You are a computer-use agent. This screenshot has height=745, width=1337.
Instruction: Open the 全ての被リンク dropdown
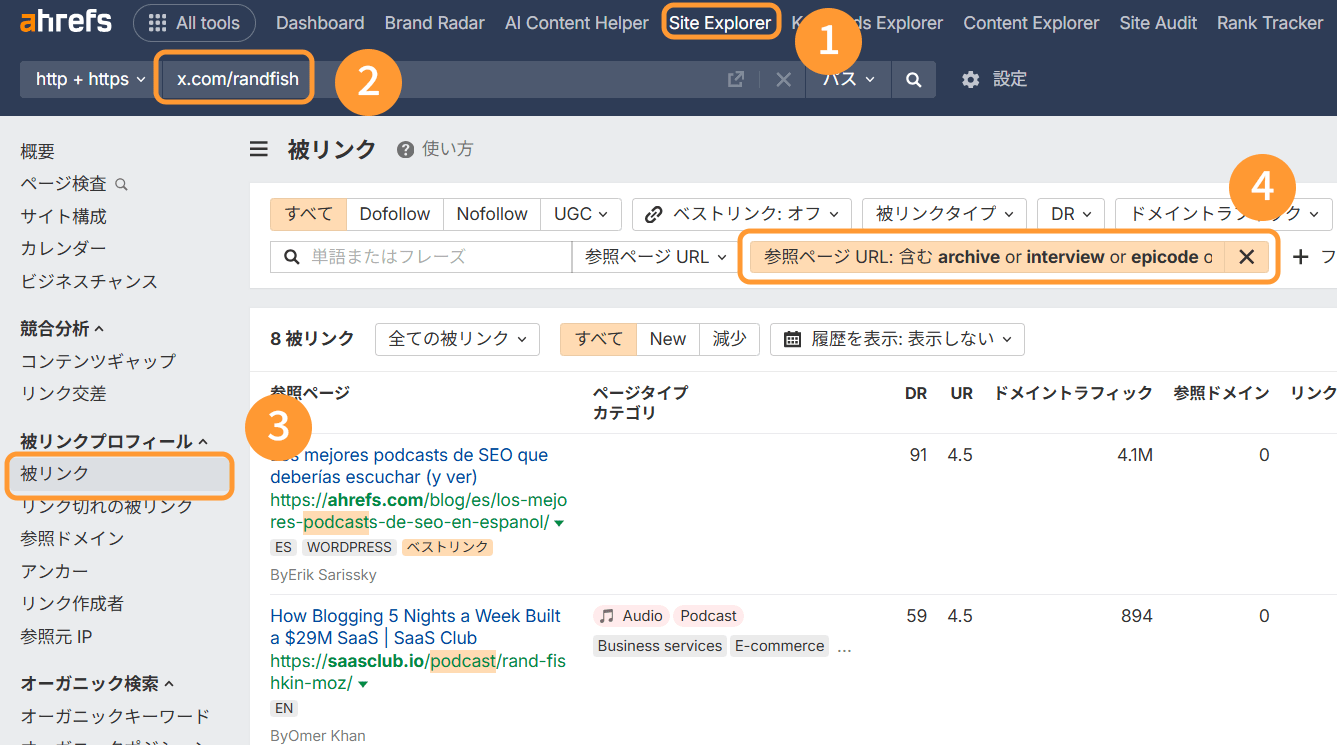click(456, 339)
